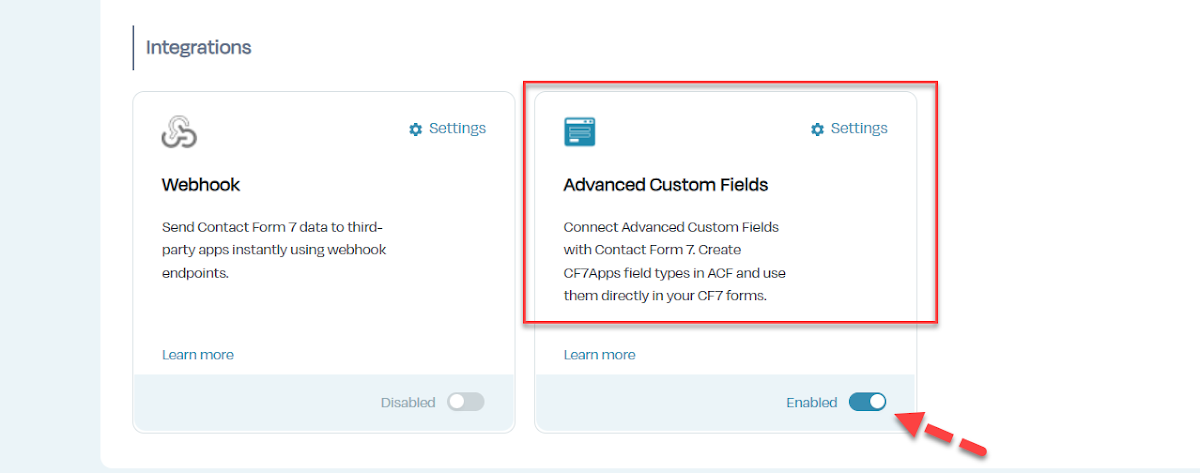Enable the Webhook integration toggle
The image size is (1200, 473).
tap(465, 402)
